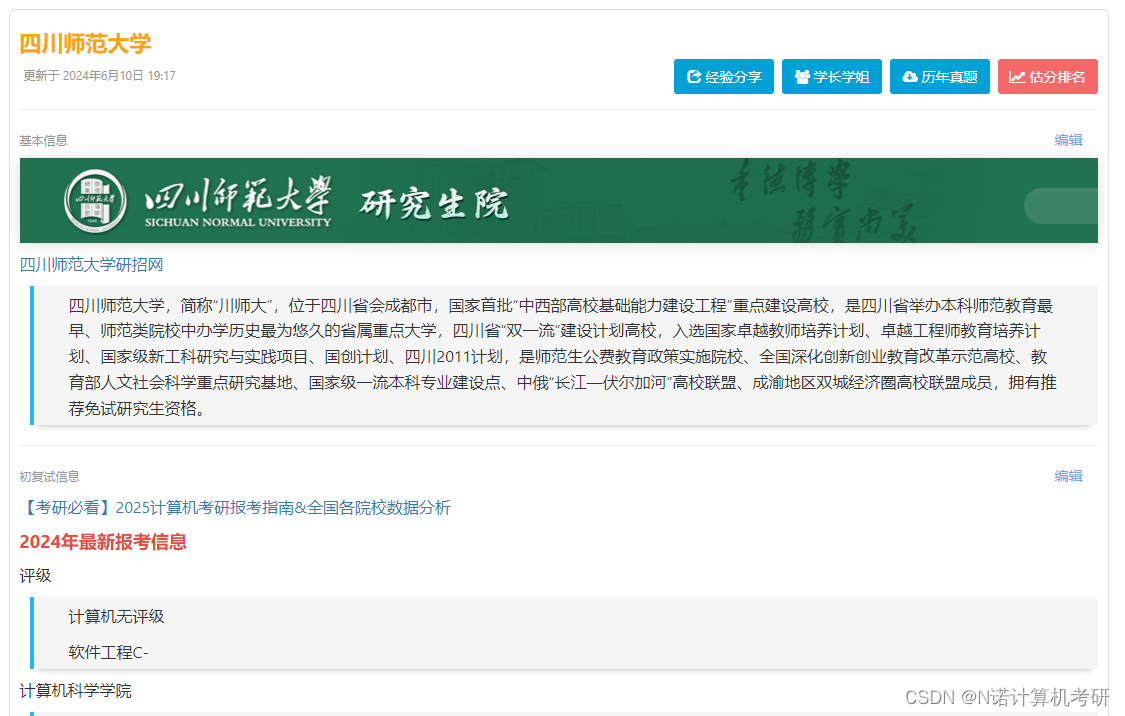Click the 初复试信息 section label

49,476
